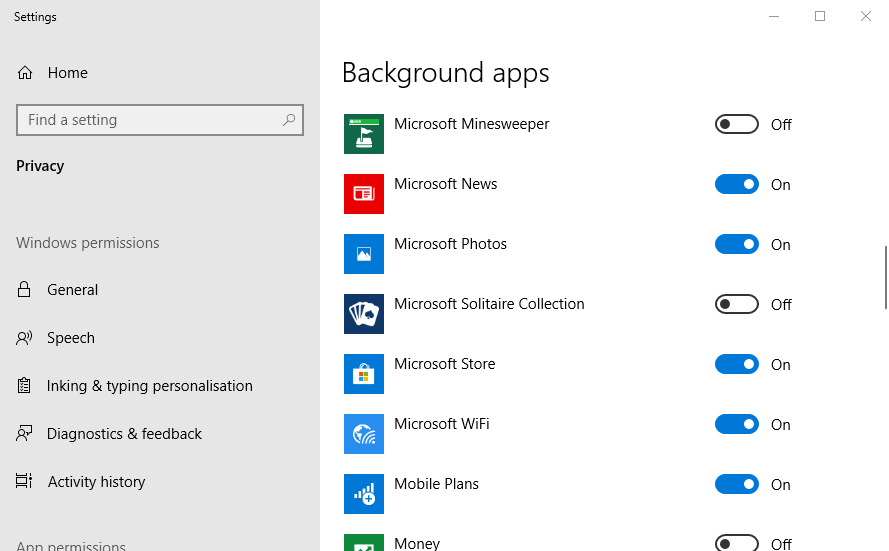
Task: Open the General privacy settings
Action: point(72,290)
